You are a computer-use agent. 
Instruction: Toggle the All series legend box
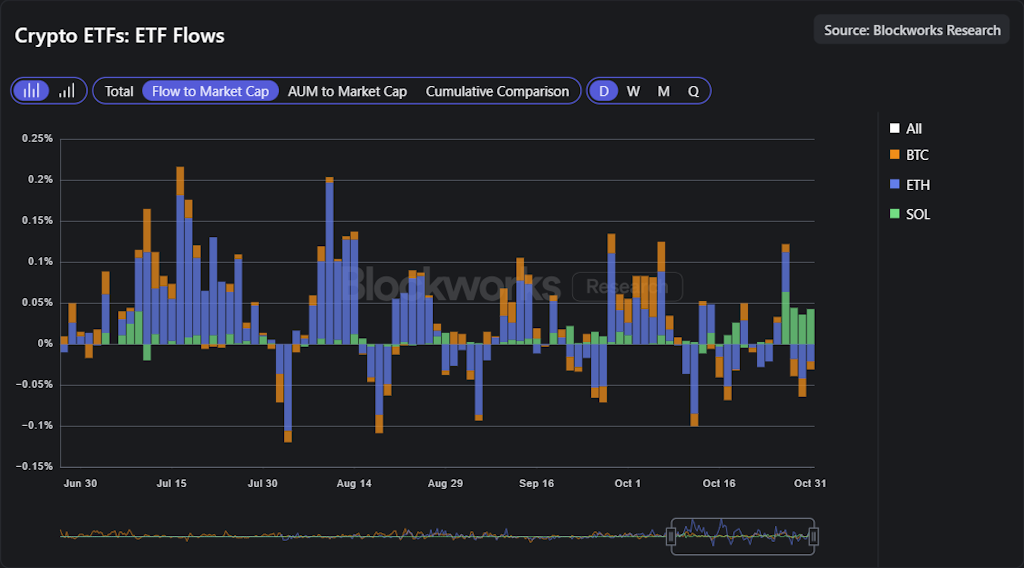(x=894, y=129)
